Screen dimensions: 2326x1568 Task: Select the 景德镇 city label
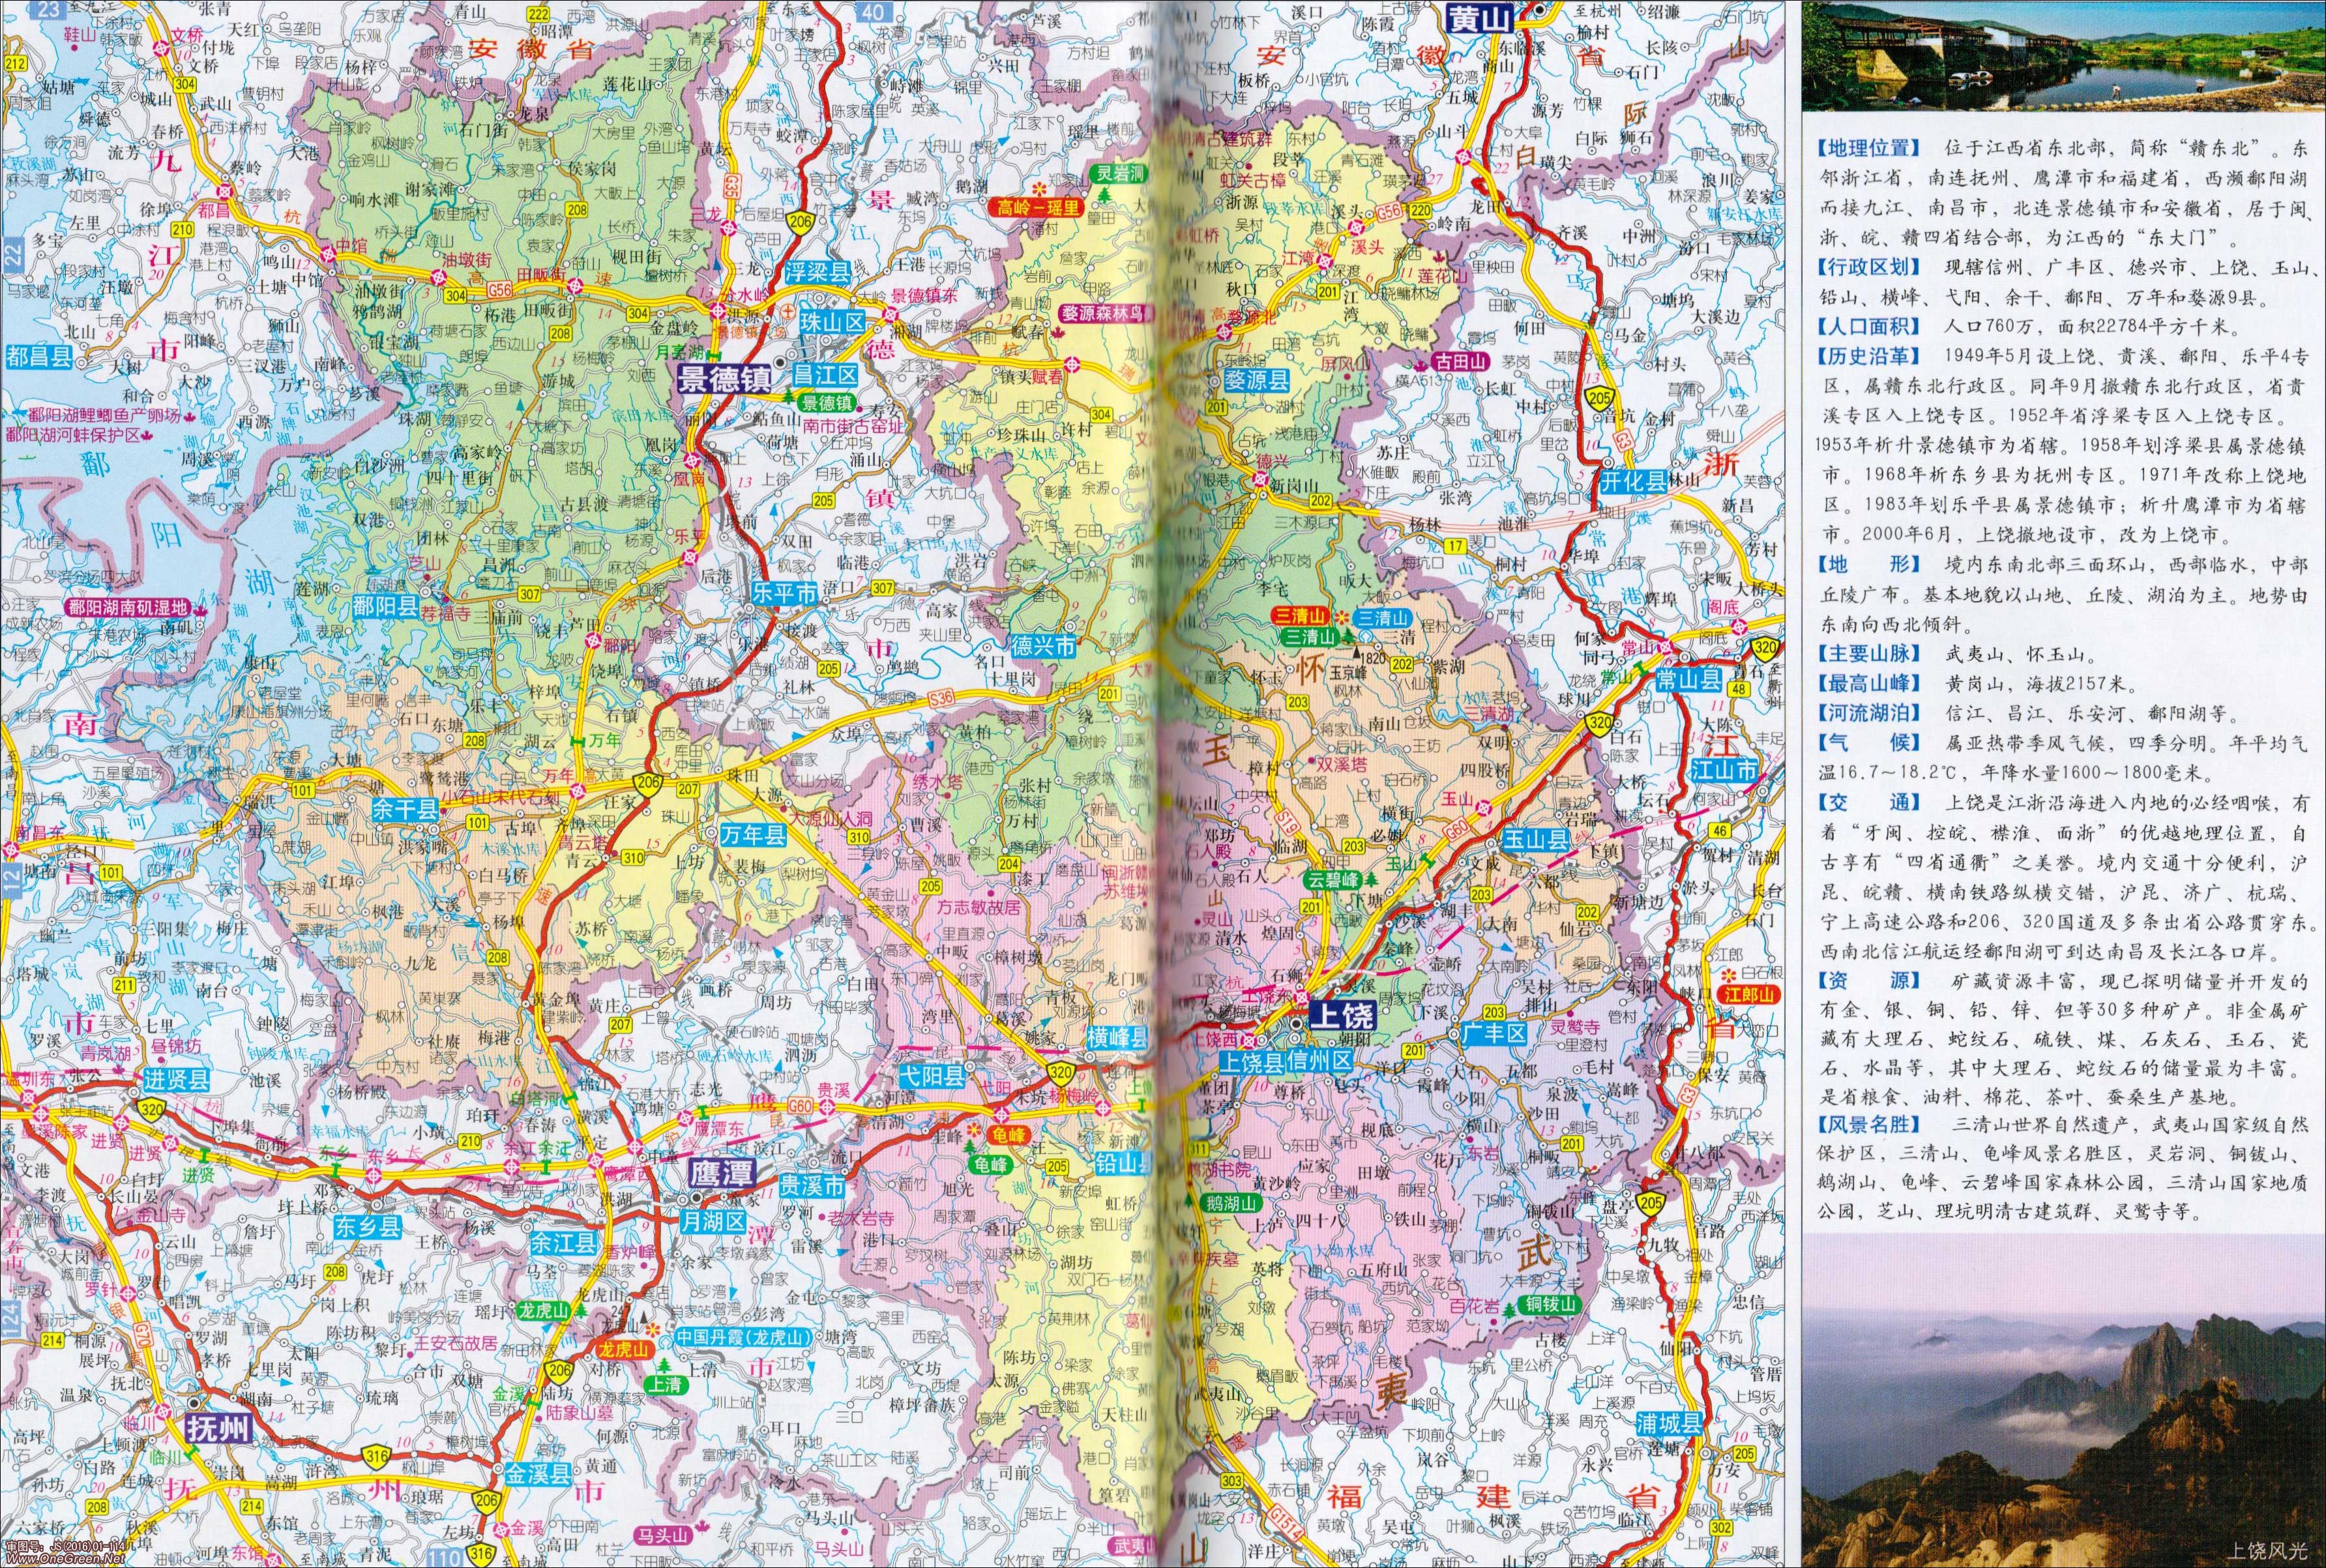coord(723,378)
